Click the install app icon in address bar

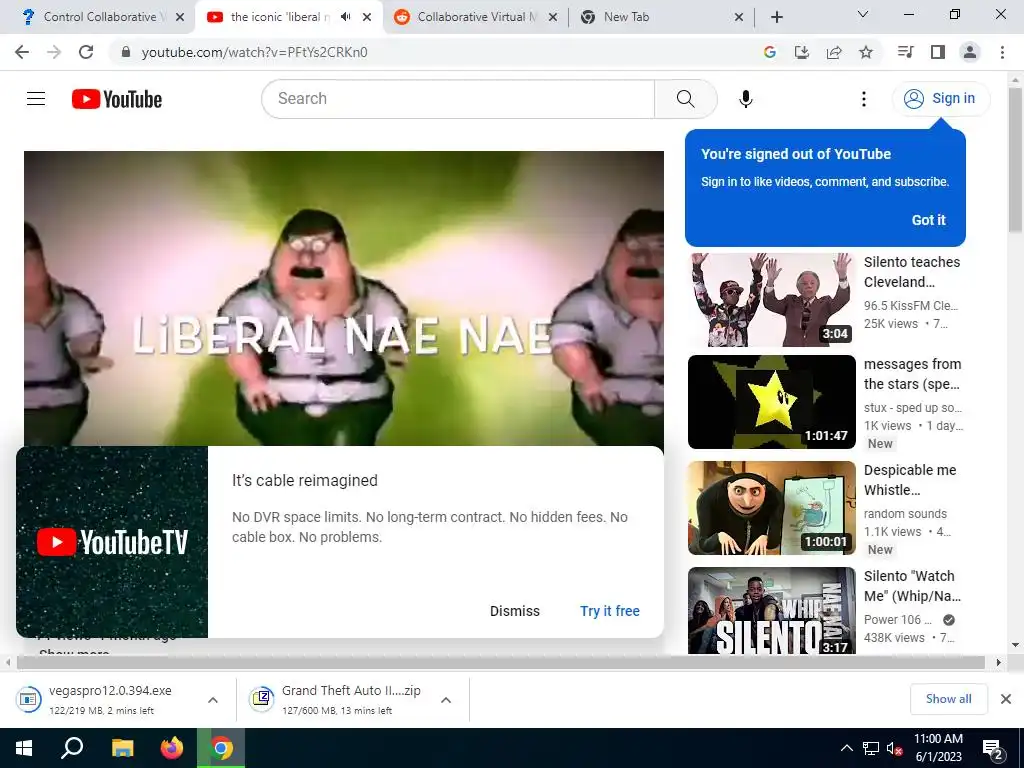pos(802,52)
